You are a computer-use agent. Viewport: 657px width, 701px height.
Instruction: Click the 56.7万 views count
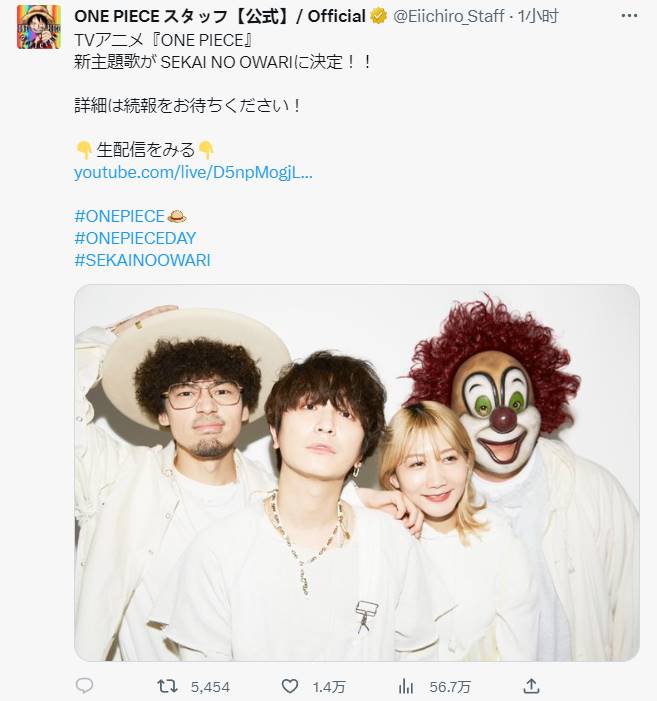click(450, 687)
